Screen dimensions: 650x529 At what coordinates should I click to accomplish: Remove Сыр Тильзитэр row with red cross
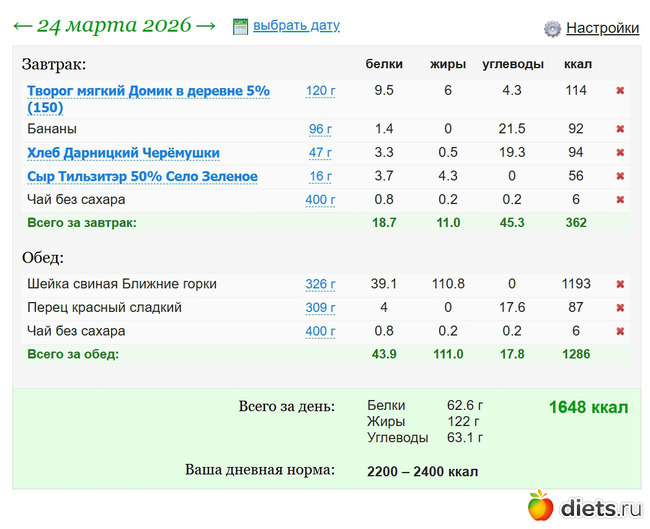click(x=620, y=177)
